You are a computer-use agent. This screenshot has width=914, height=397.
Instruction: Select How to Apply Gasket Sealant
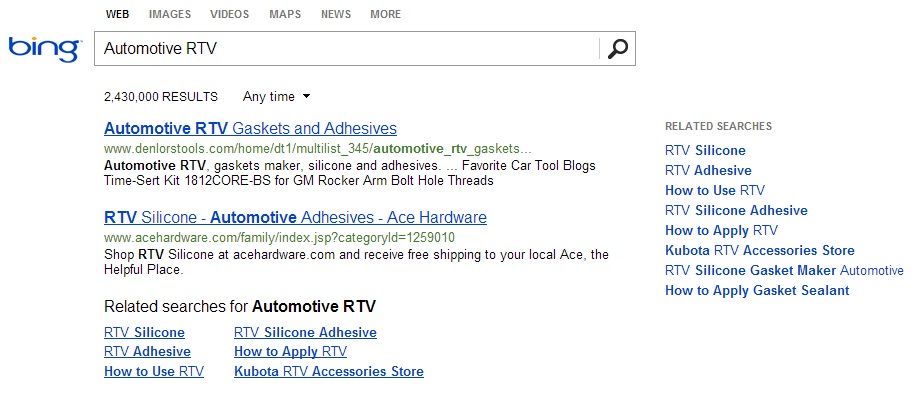(757, 290)
